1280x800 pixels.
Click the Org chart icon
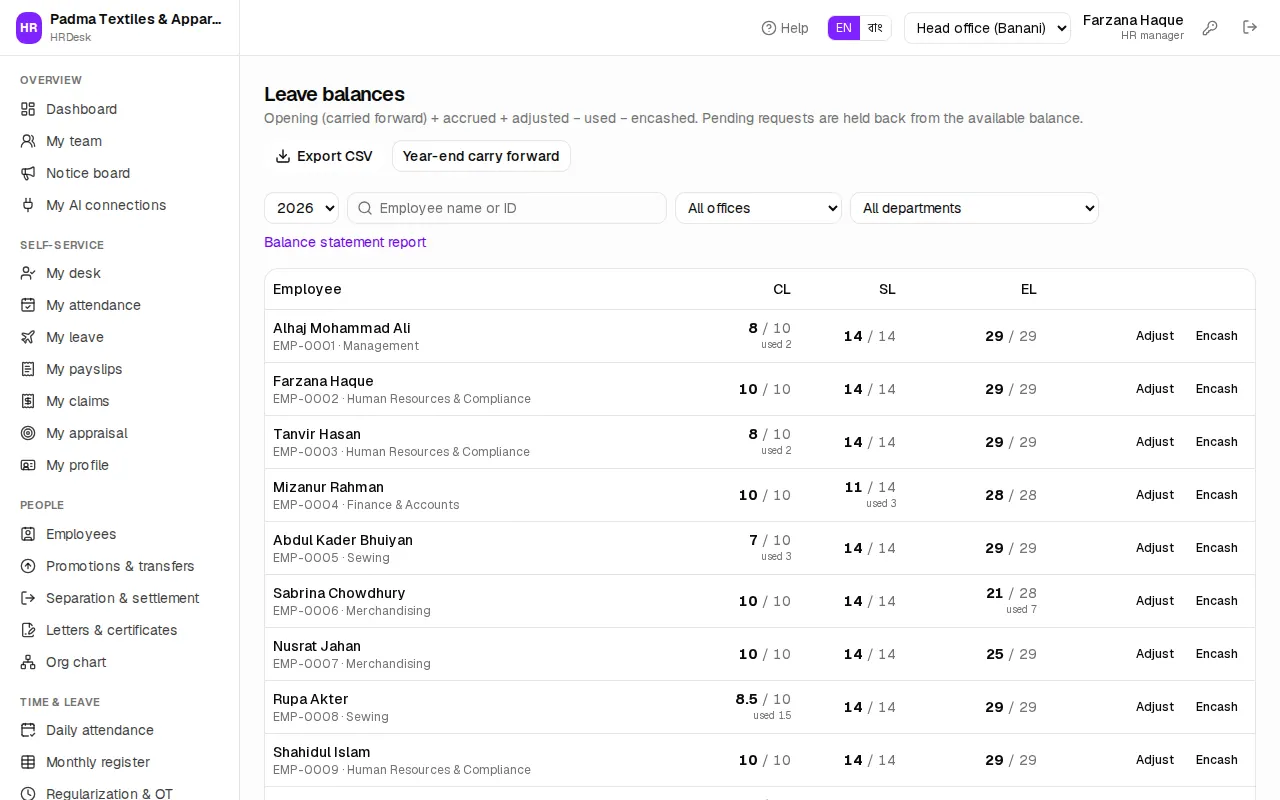pyautogui.click(x=28, y=662)
